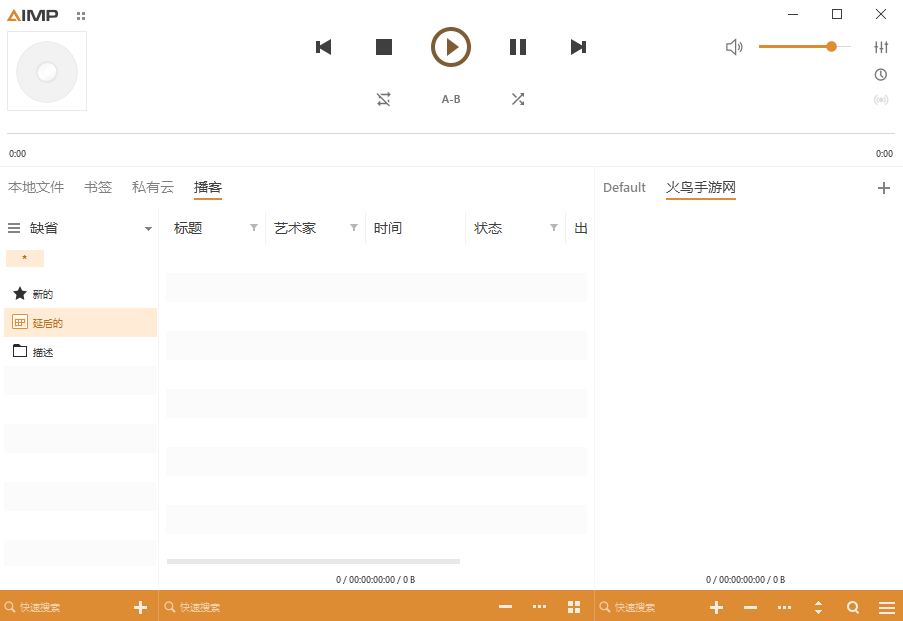Open the hamburger menu next to 缺省
Viewport: 903px width, 621px height.
pyautogui.click(x=14, y=228)
